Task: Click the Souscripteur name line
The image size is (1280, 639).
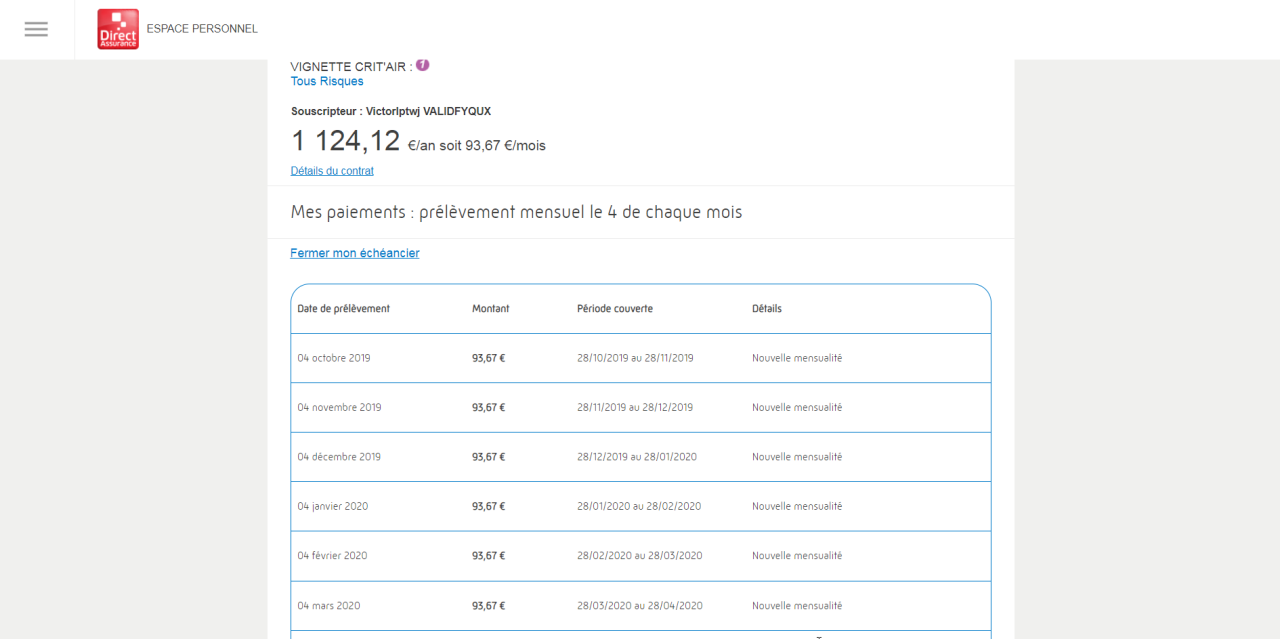Action: click(391, 111)
